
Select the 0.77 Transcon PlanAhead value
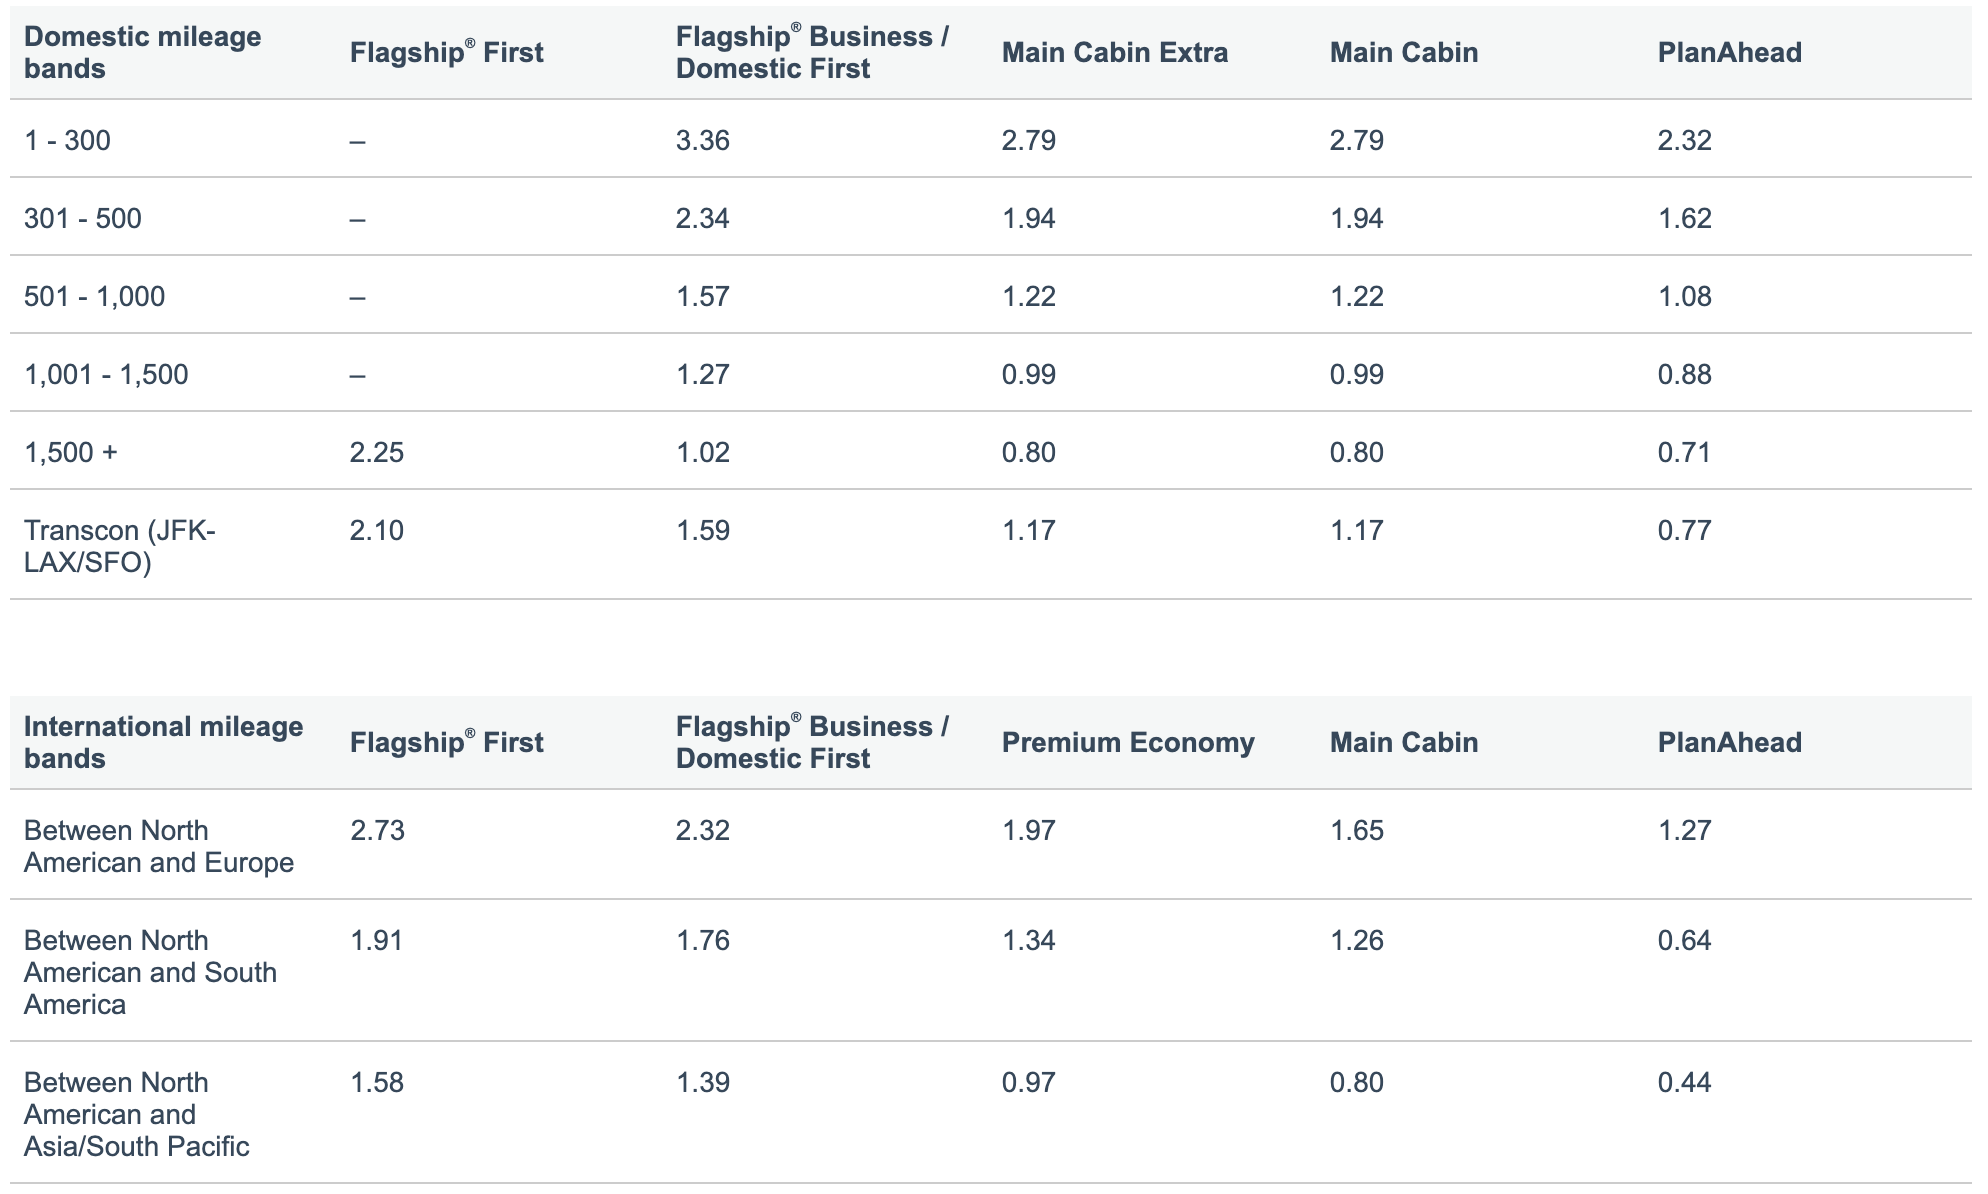pyautogui.click(x=1685, y=530)
